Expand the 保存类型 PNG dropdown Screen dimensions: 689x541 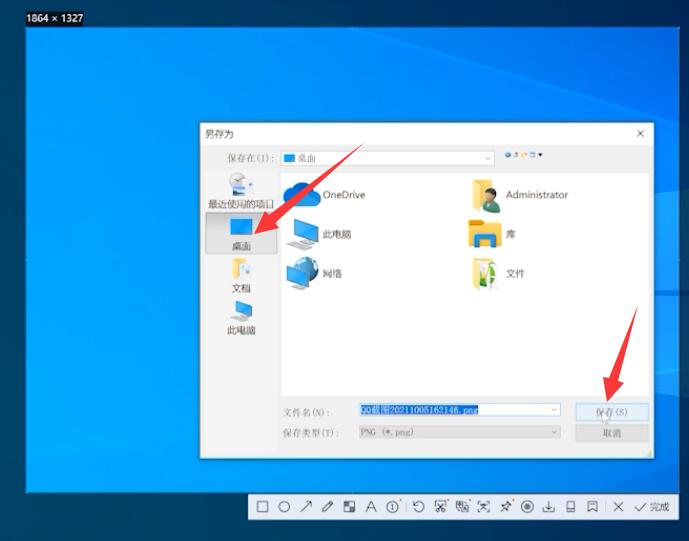coord(554,432)
